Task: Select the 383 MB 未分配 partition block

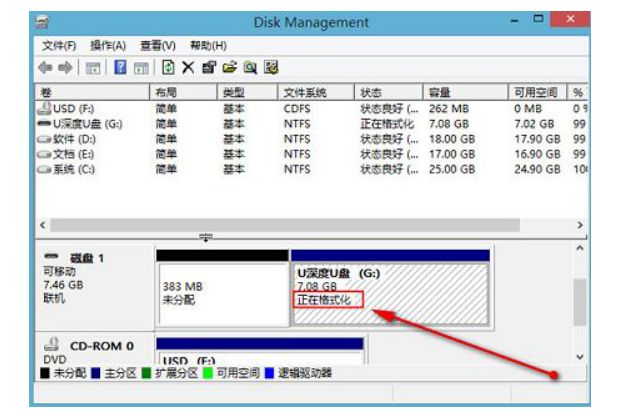Action: (222, 294)
